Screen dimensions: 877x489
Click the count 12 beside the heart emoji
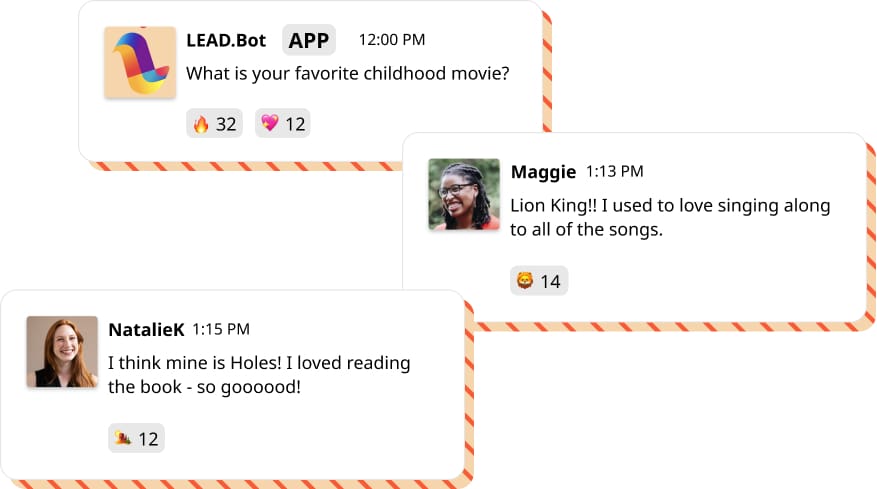tap(295, 124)
